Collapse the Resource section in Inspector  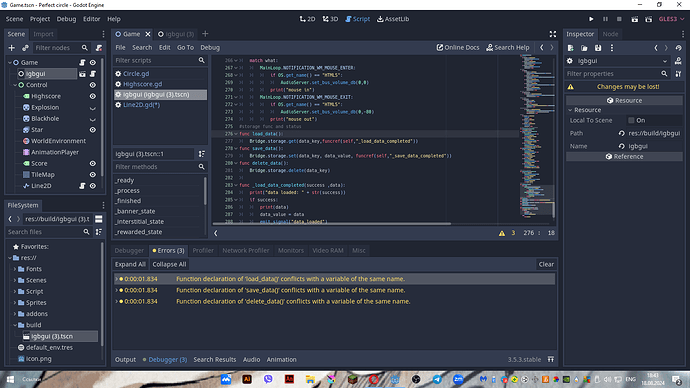570,110
